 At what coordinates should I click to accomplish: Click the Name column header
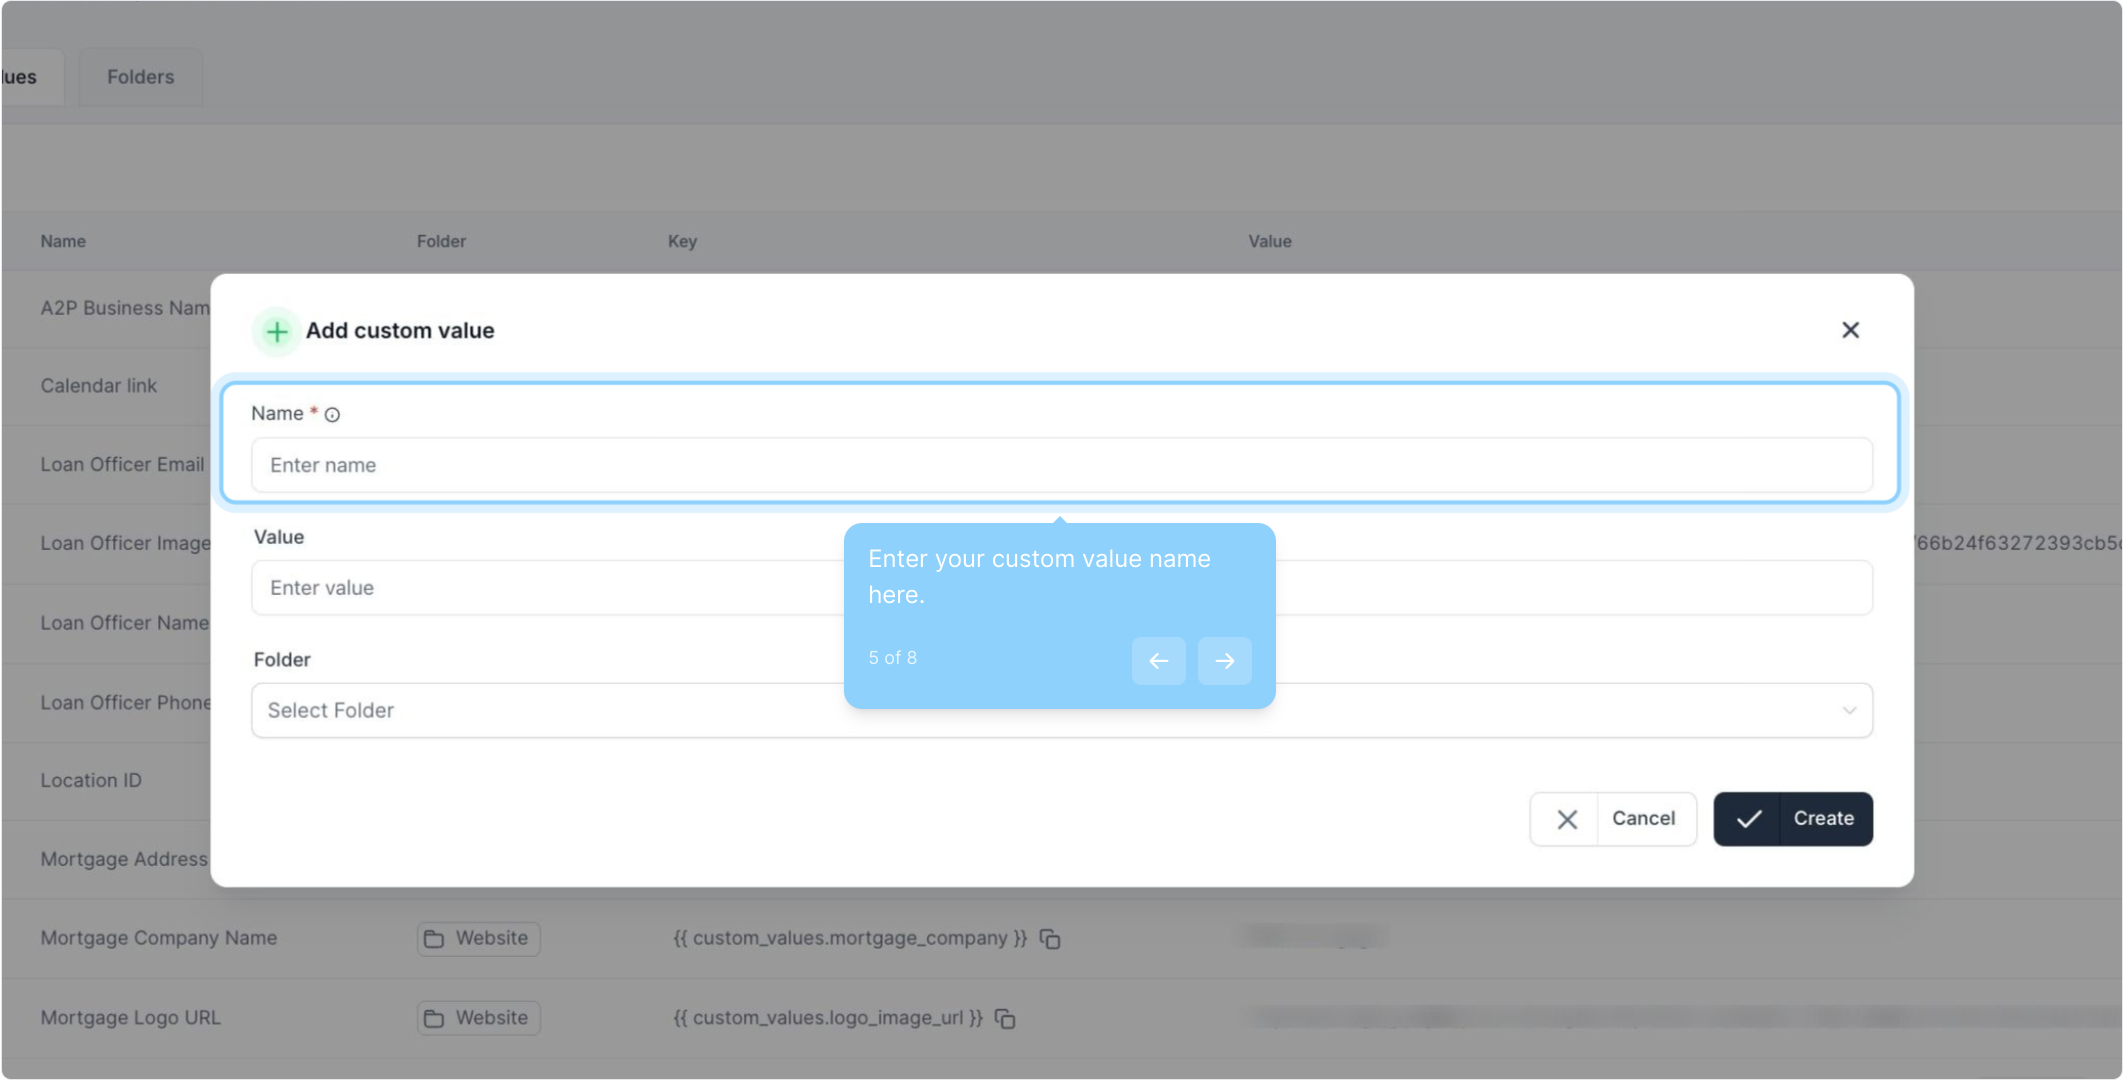click(x=63, y=241)
